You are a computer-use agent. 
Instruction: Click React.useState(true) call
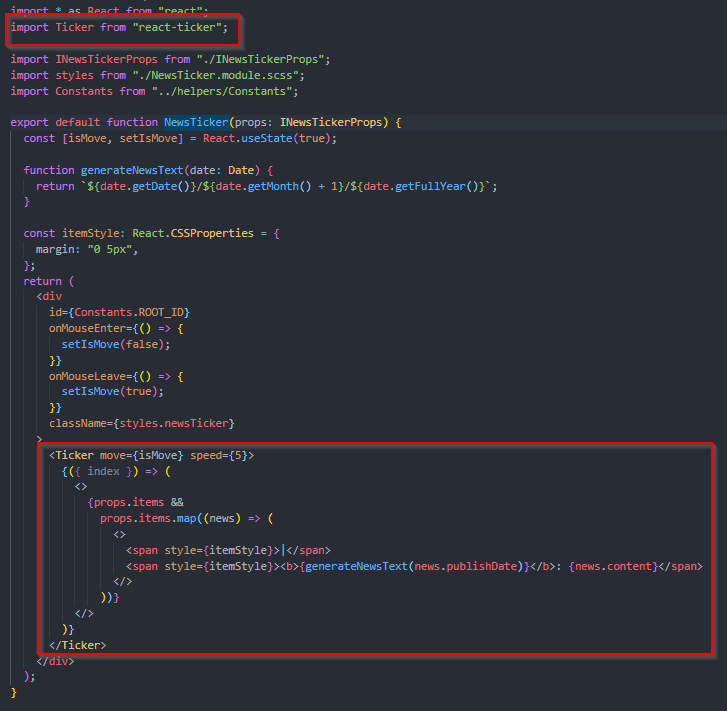point(267,138)
